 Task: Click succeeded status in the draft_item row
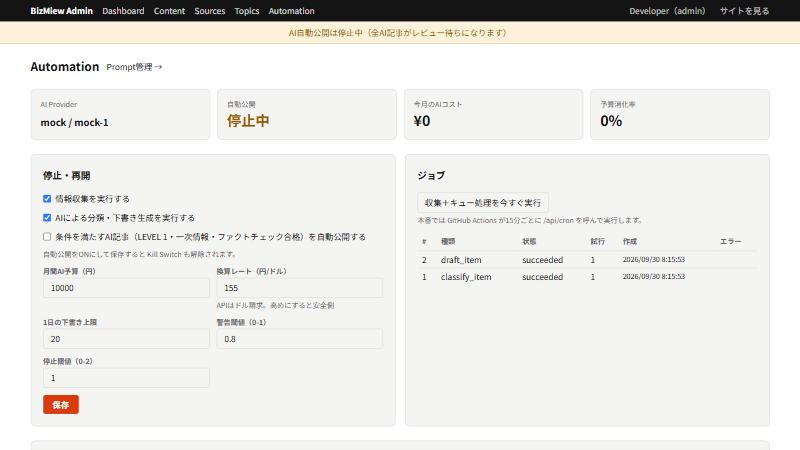coord(542,260)
